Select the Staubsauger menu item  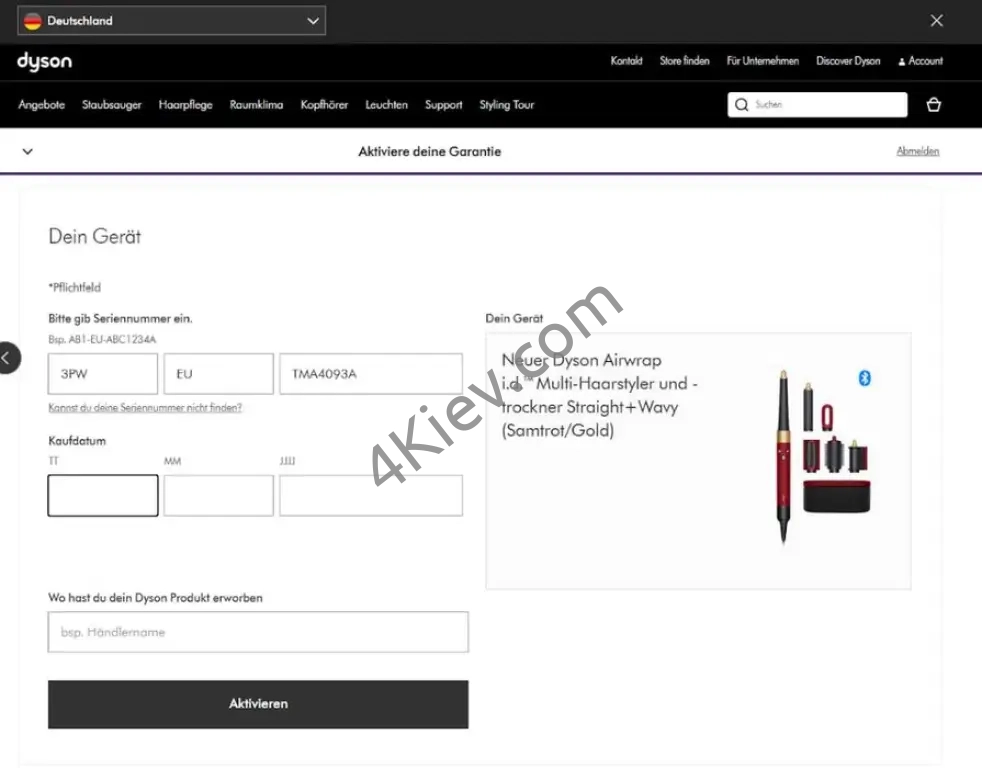[x=111, y=105]
